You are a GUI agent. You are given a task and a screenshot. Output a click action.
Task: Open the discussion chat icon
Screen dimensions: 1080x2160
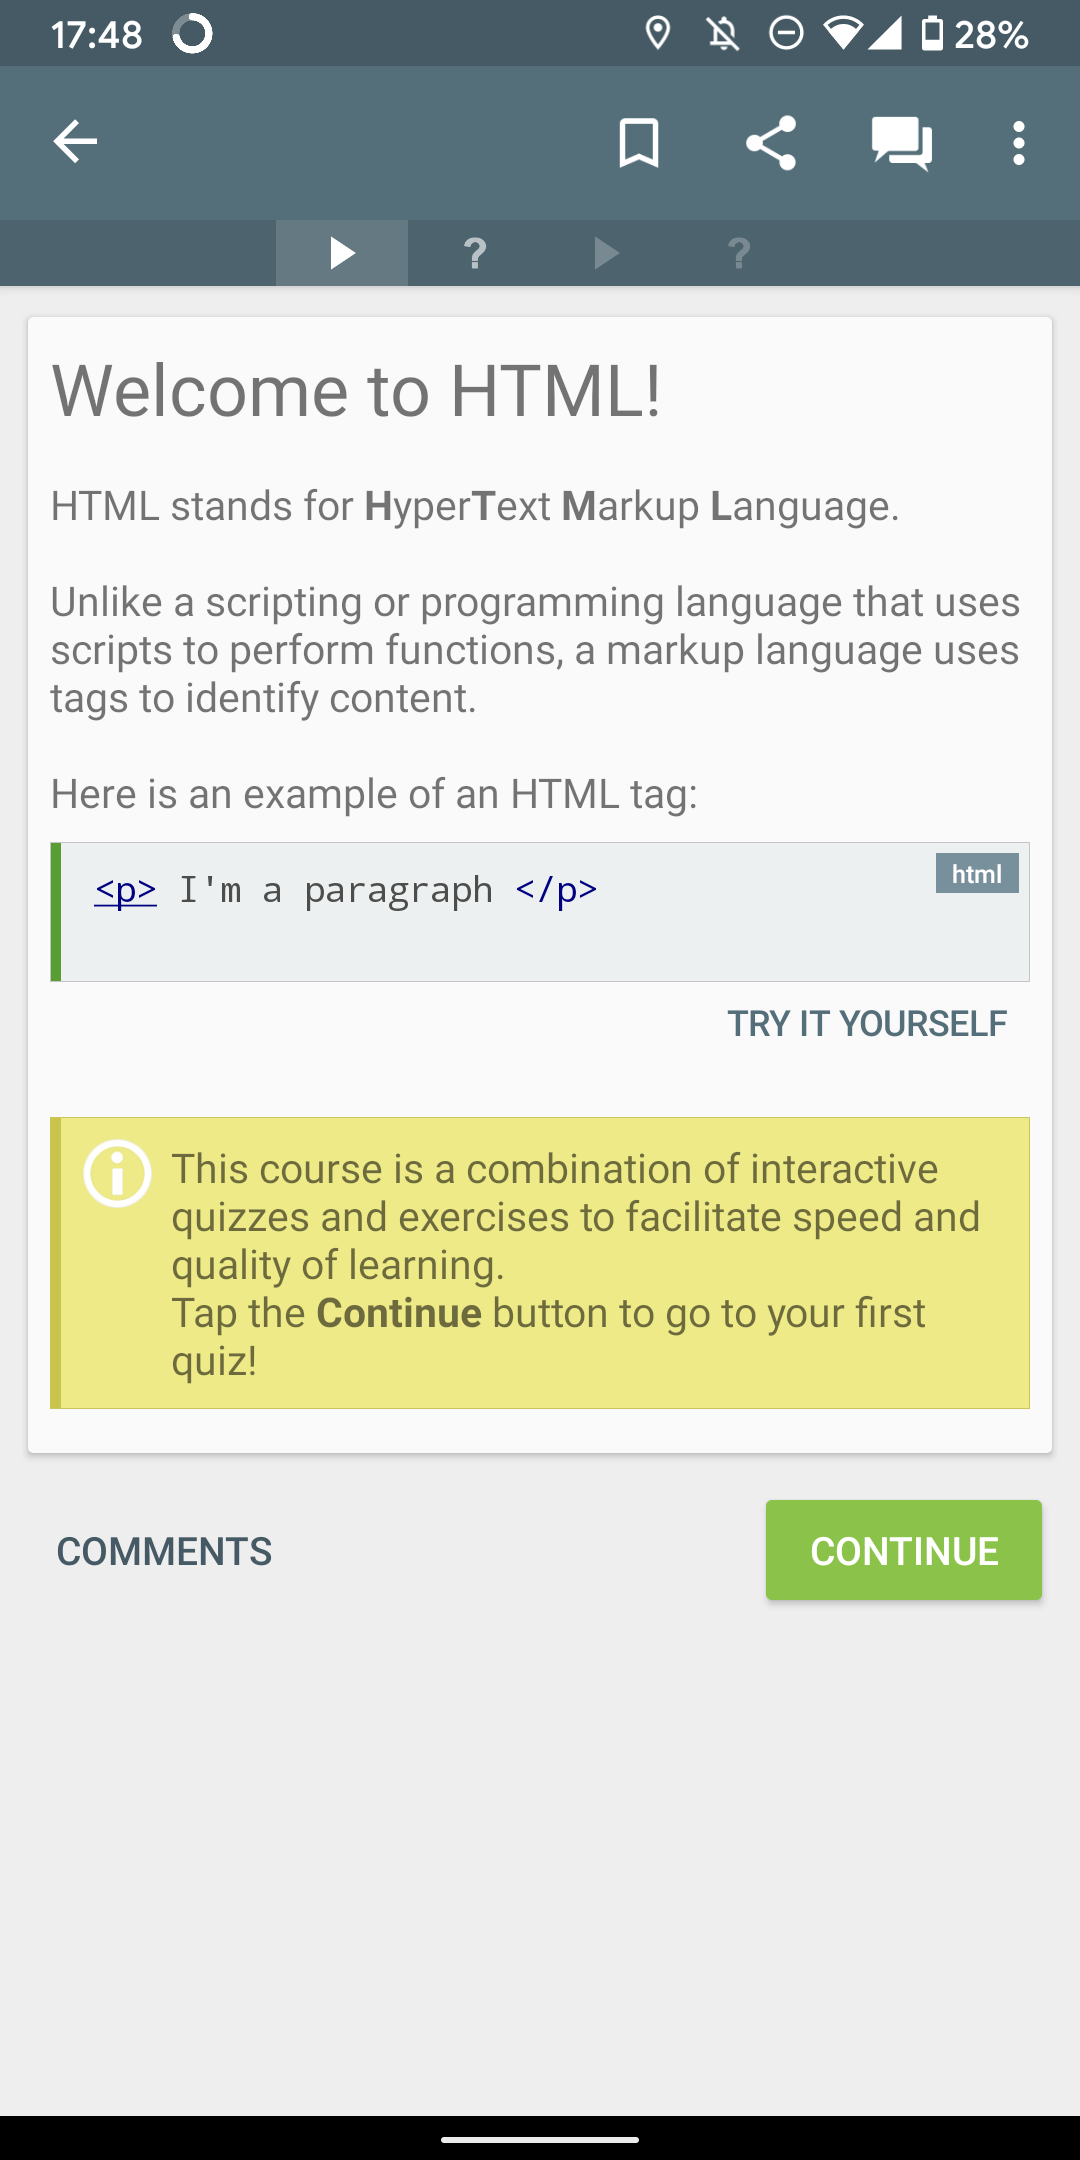[901, 143]
